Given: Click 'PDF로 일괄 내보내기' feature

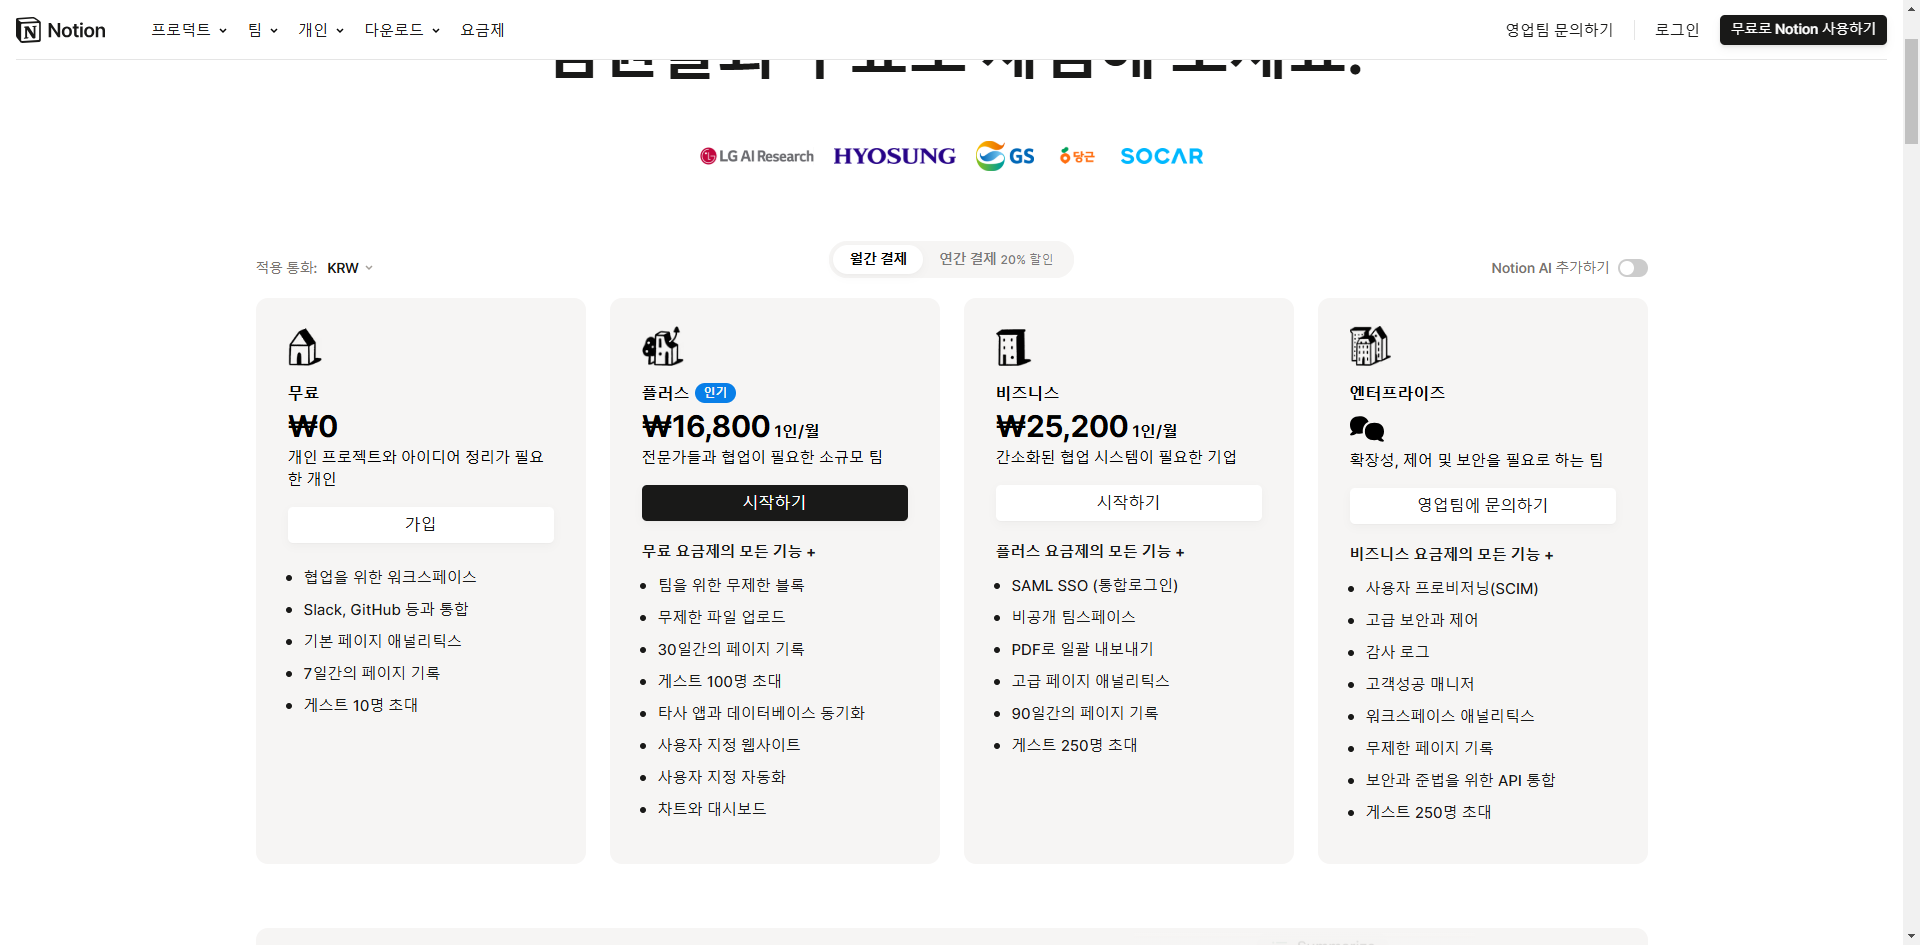Looking at the screenshot, I should [1082, 649].
